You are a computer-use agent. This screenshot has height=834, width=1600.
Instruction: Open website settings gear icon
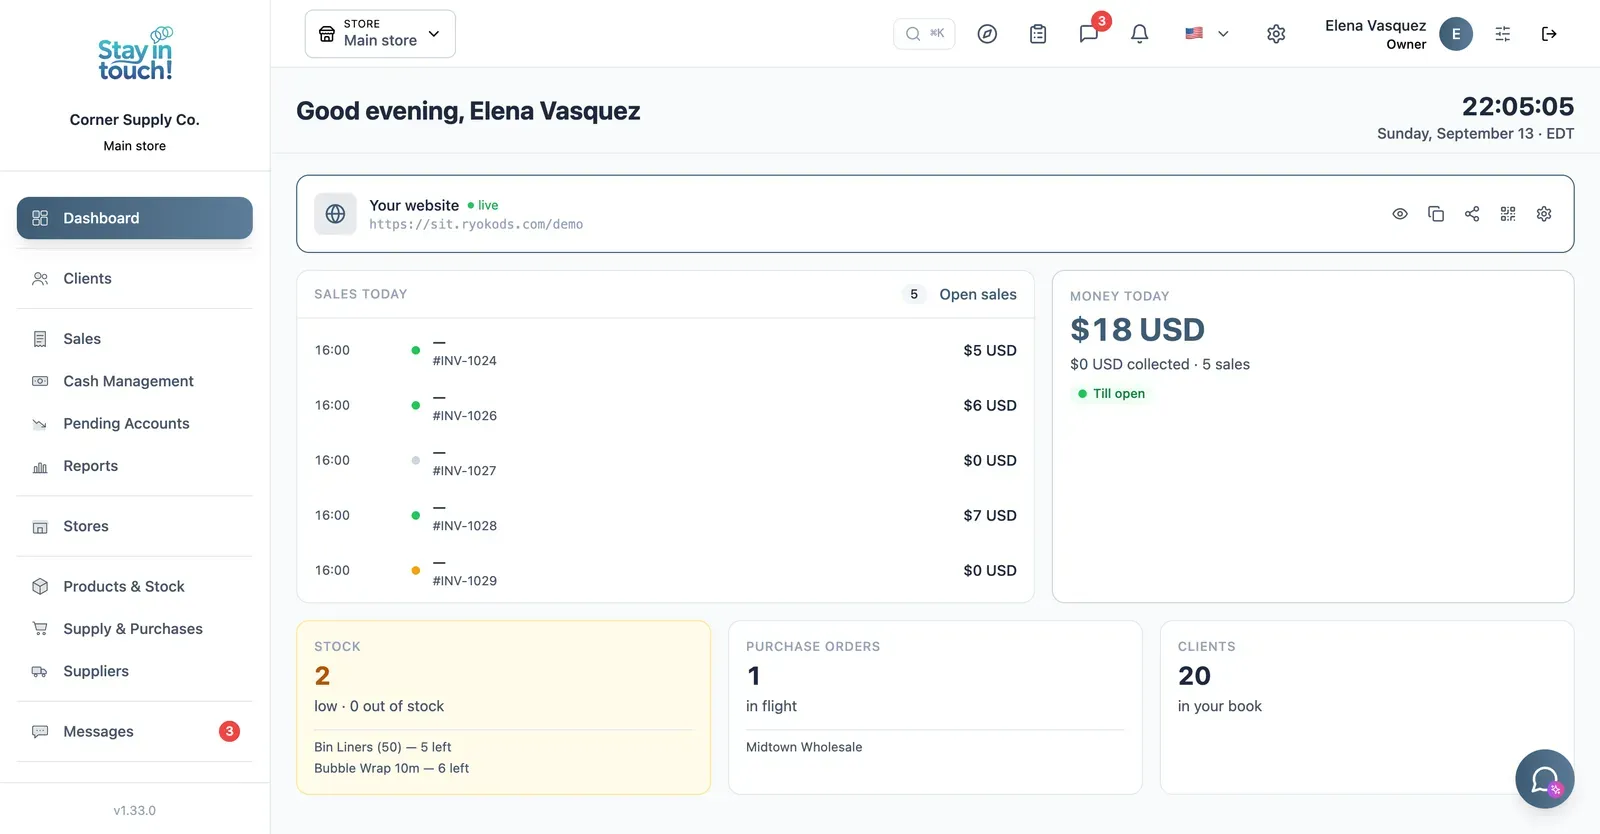click(x=1544, y=214)
